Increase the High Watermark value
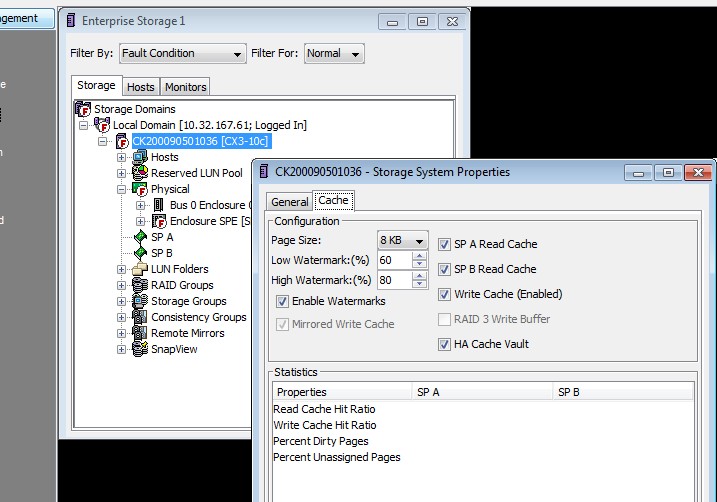717x502 pixels. tap(419, 276)
